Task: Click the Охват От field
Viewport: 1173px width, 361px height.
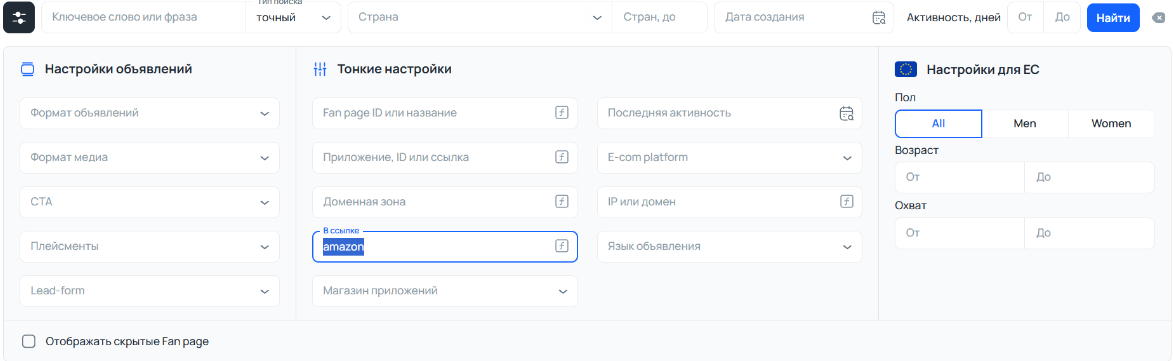Action: point(960,233)
